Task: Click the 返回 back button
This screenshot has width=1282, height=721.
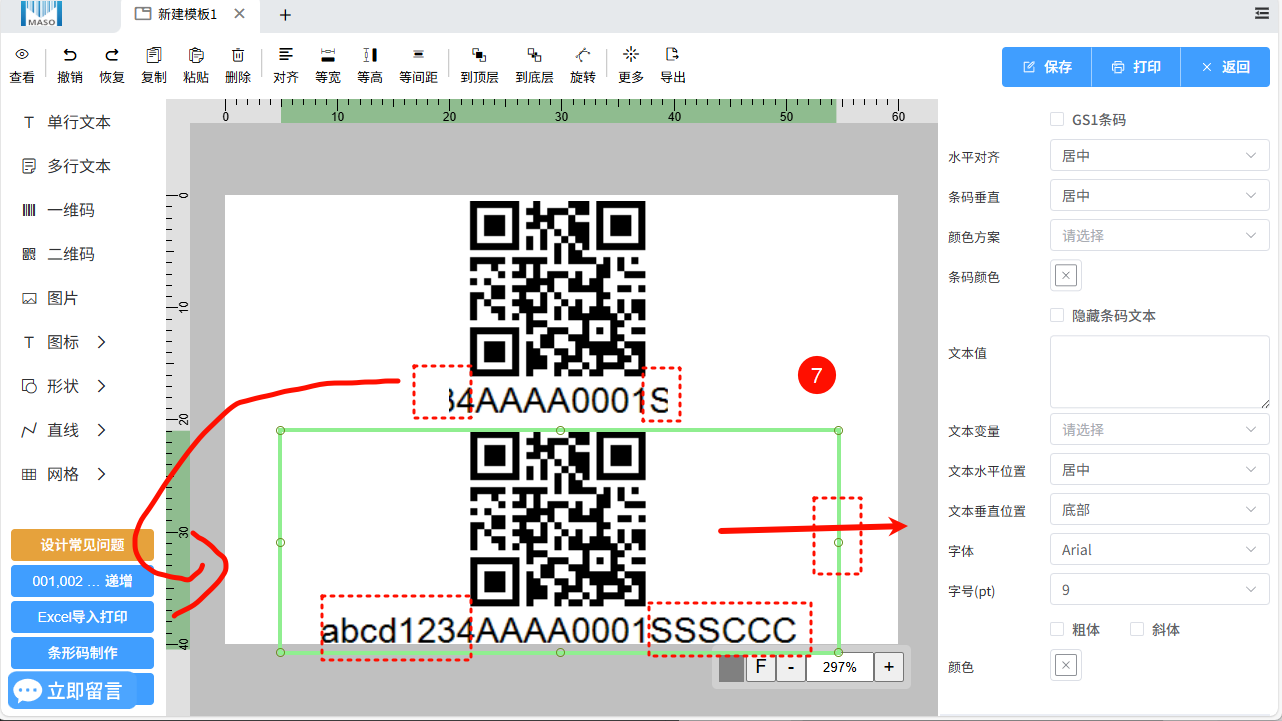Action: [x=1225, y=67]
